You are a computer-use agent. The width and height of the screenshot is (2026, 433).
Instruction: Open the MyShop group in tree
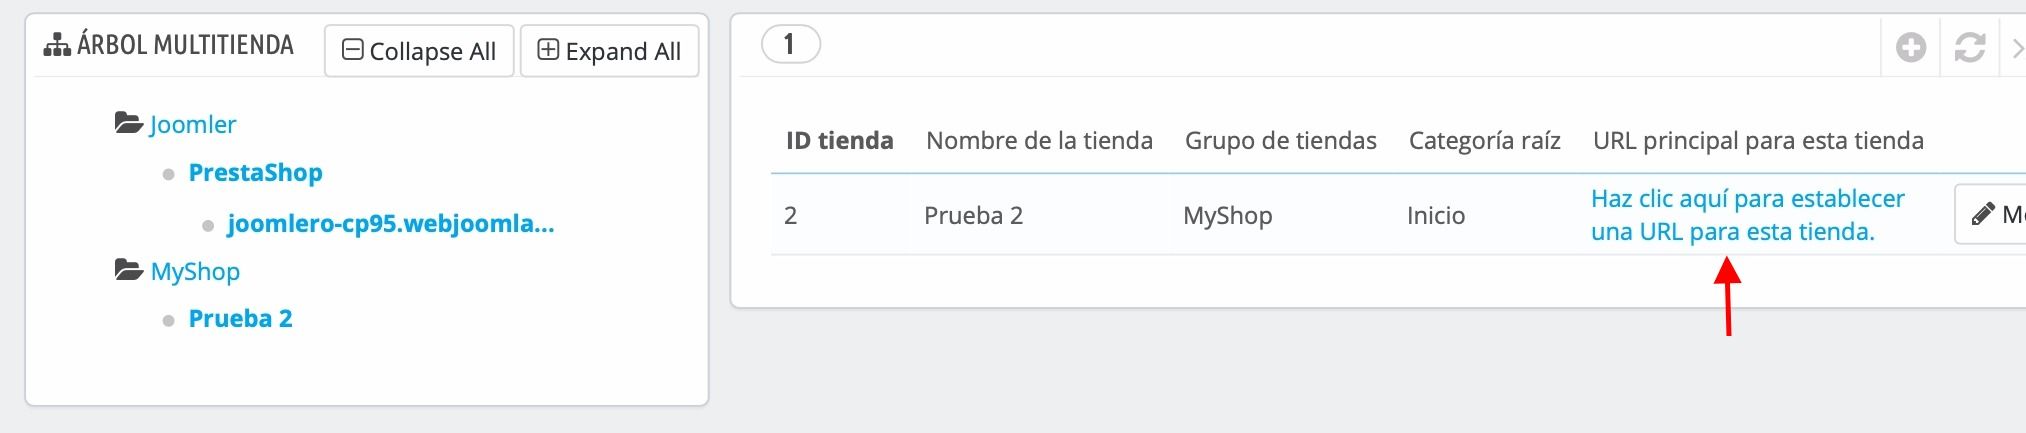point(195,271)
